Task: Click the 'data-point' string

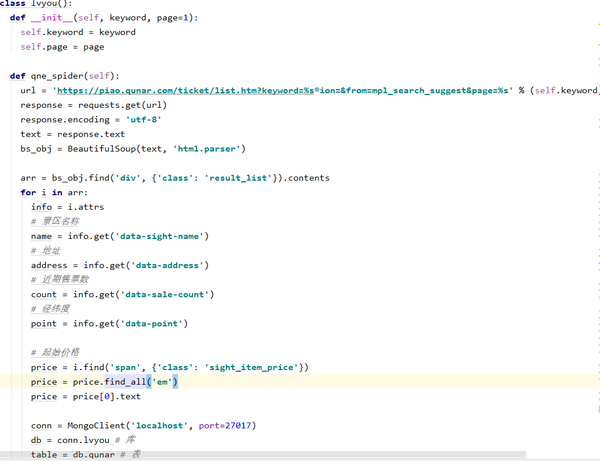Action: point(152,324)
